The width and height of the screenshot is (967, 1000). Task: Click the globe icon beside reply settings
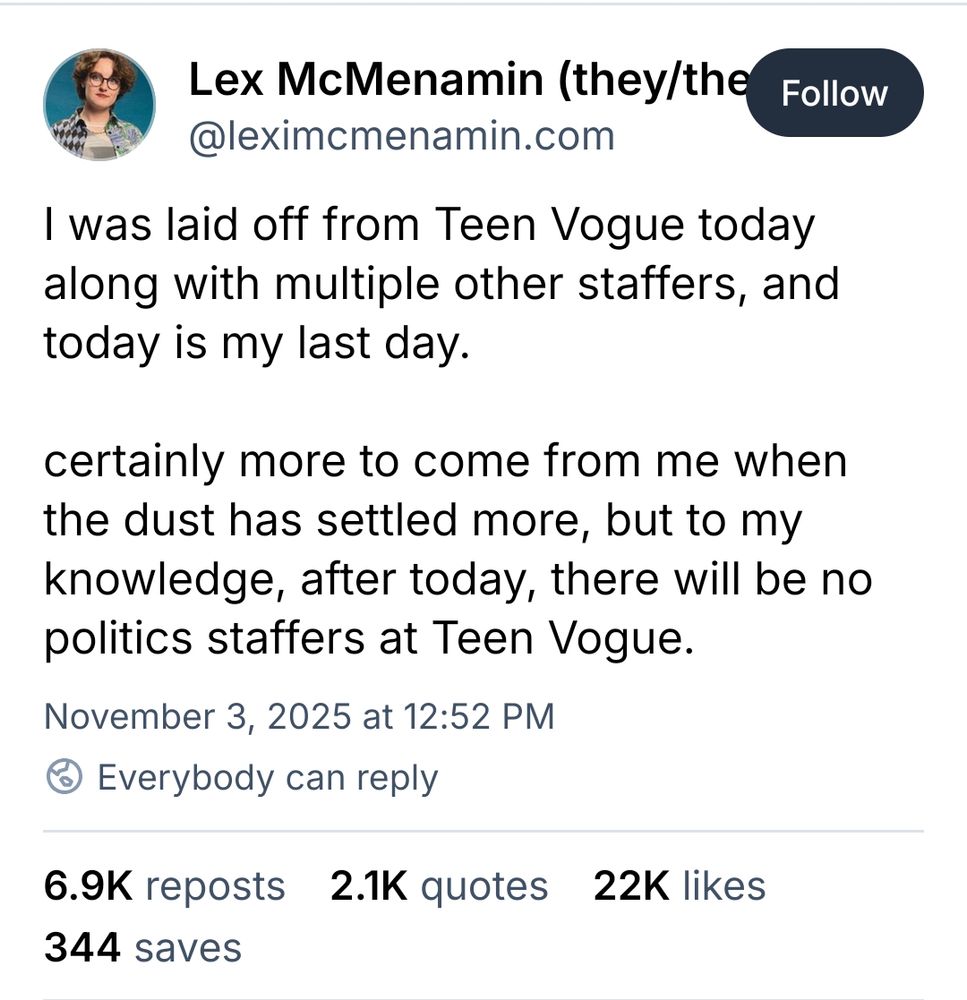(64, 777)
